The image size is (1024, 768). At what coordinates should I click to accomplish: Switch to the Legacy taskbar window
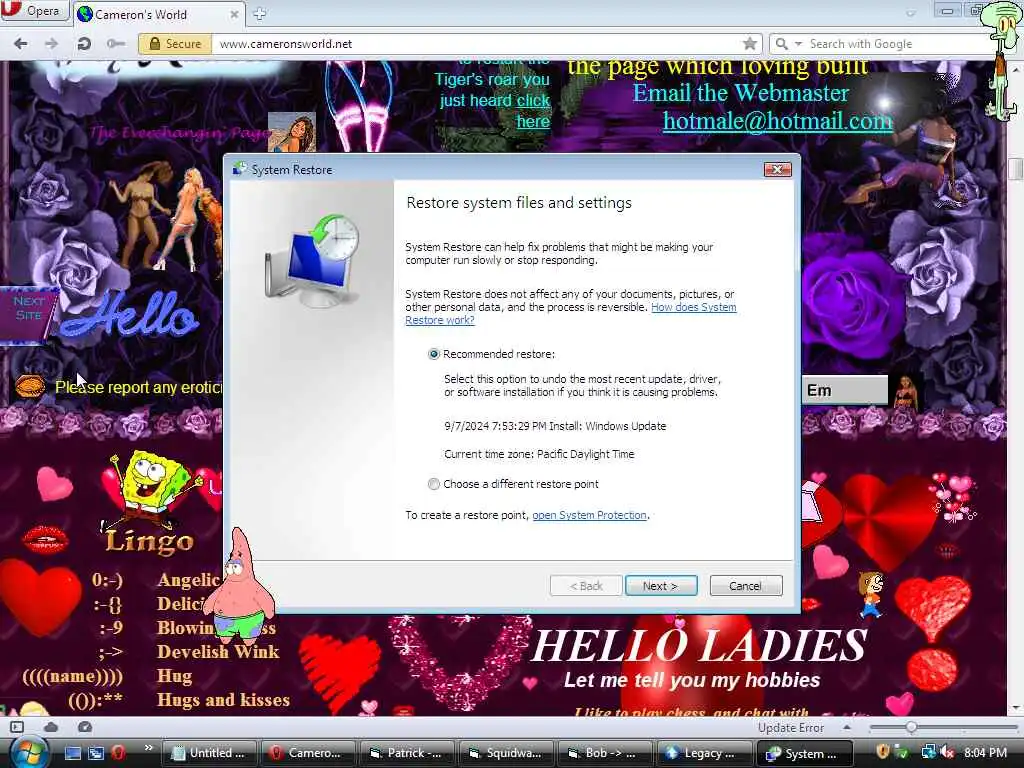tap(705, 753)
